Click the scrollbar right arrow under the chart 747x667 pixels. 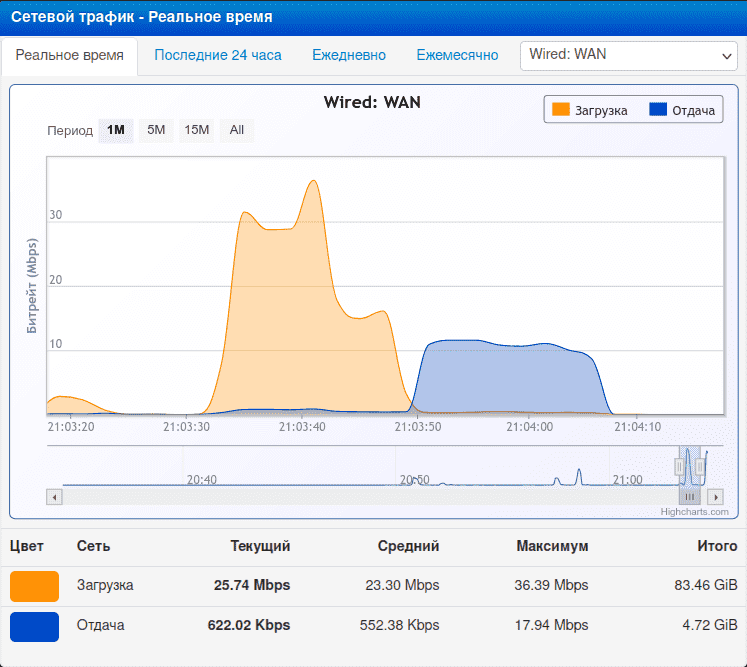tap(714, 496)
